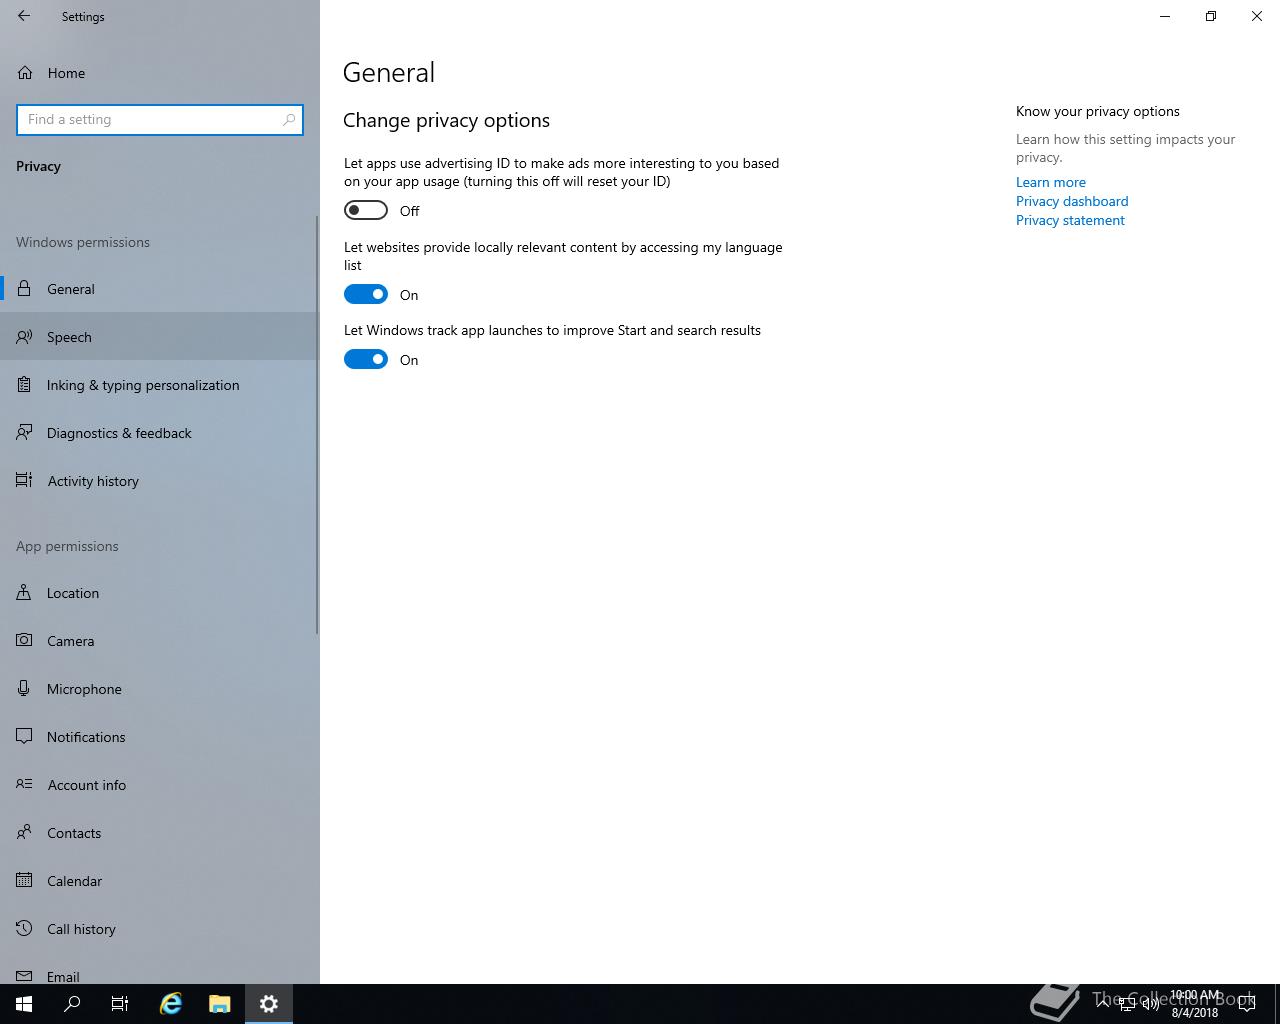Image resolution: width=1280 pixels, height=1024 pixels.
Task: Click the Inking & typing clipboard icon
Action: 24,385
